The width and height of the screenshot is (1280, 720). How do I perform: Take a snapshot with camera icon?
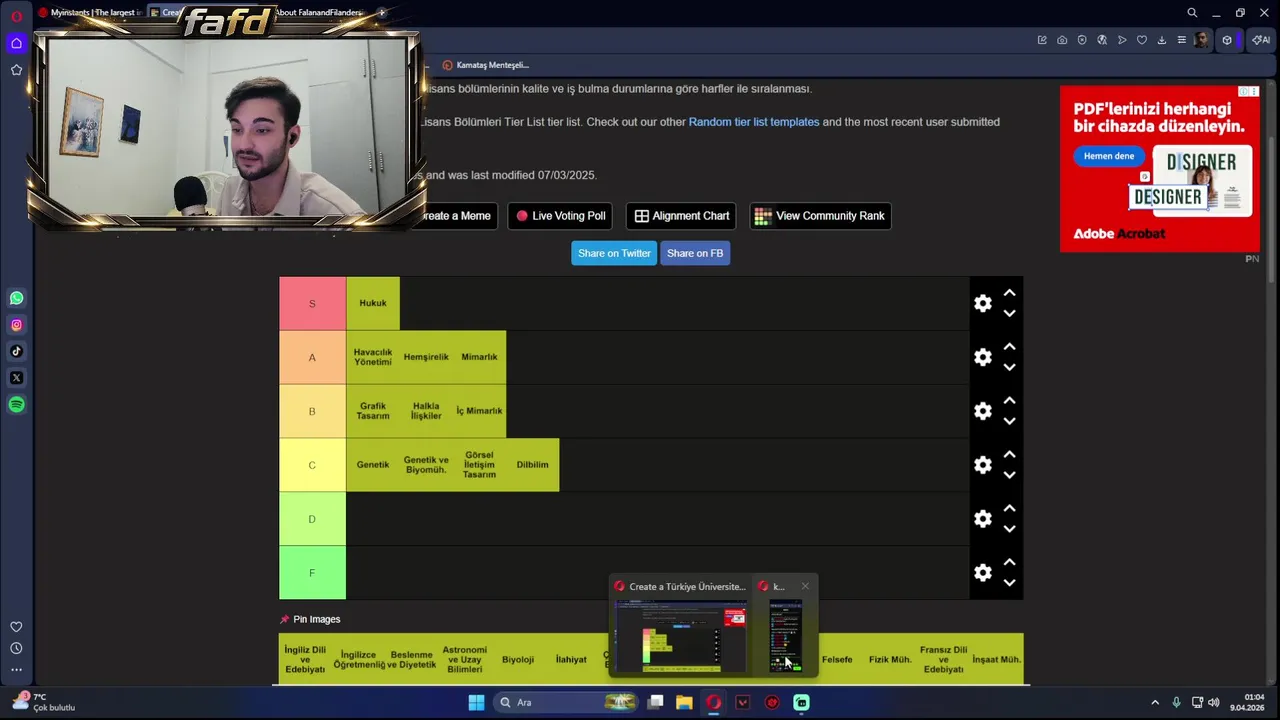[1062, 40]
